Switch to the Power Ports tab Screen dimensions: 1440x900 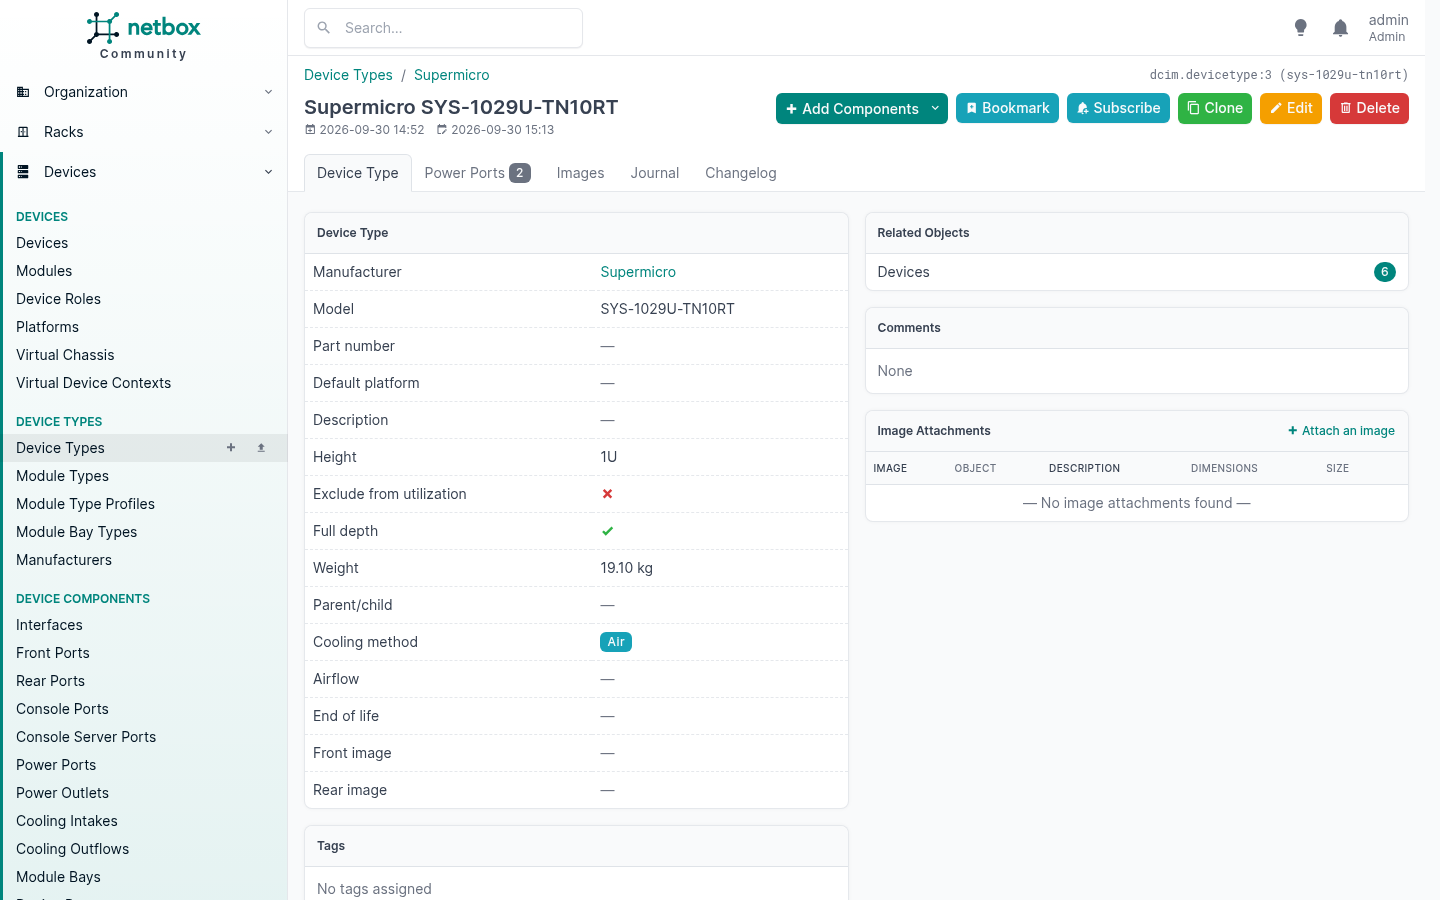477,173
